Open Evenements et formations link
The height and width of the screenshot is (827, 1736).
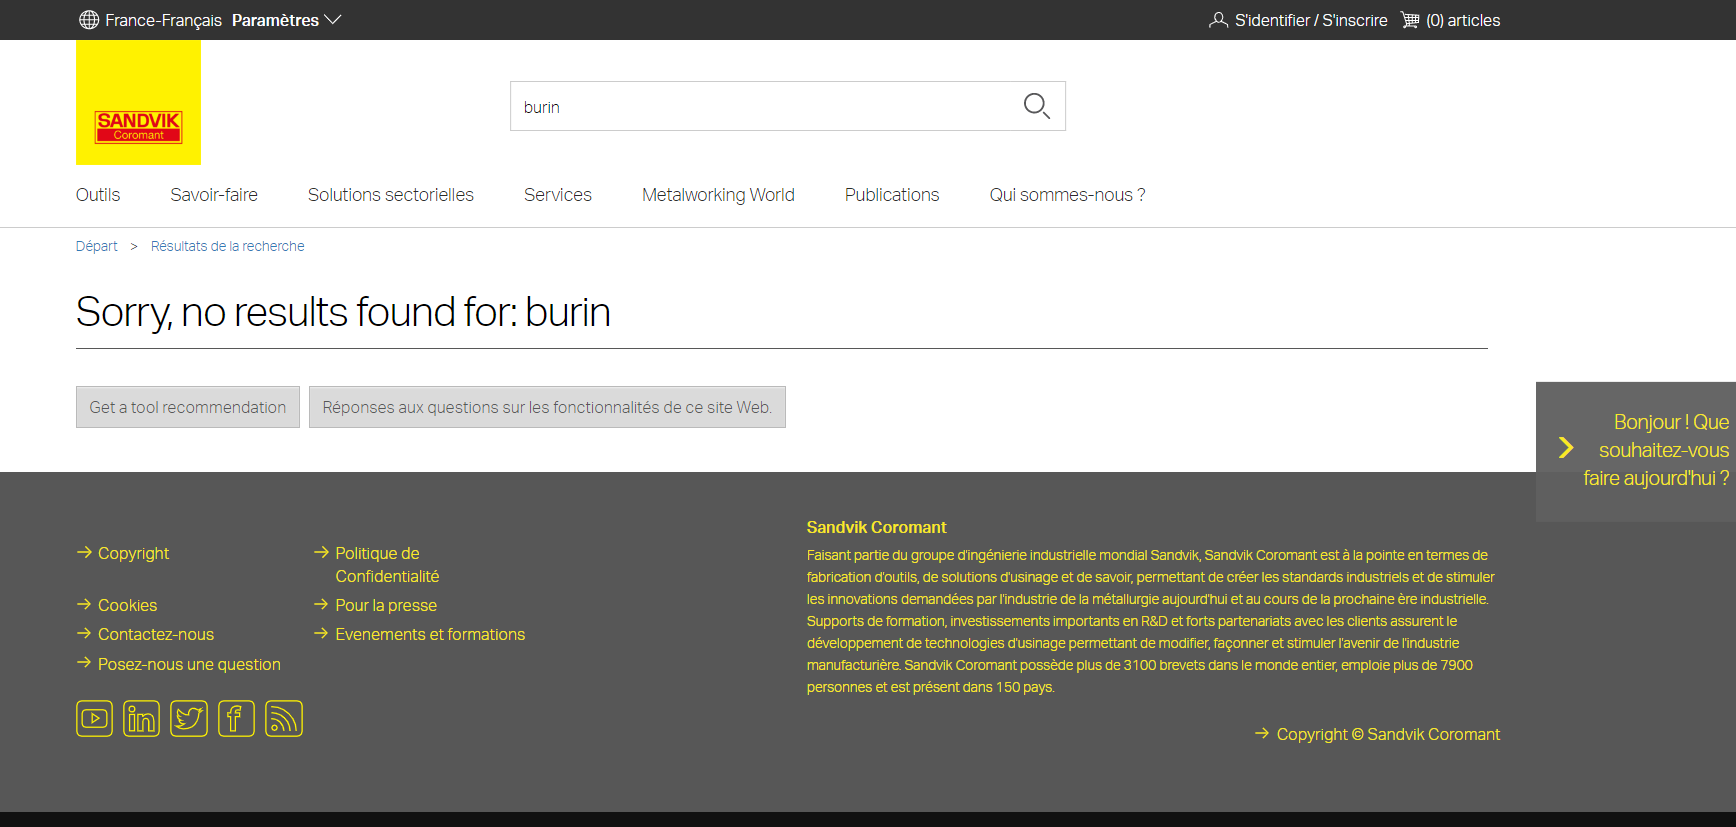point(430,634)
